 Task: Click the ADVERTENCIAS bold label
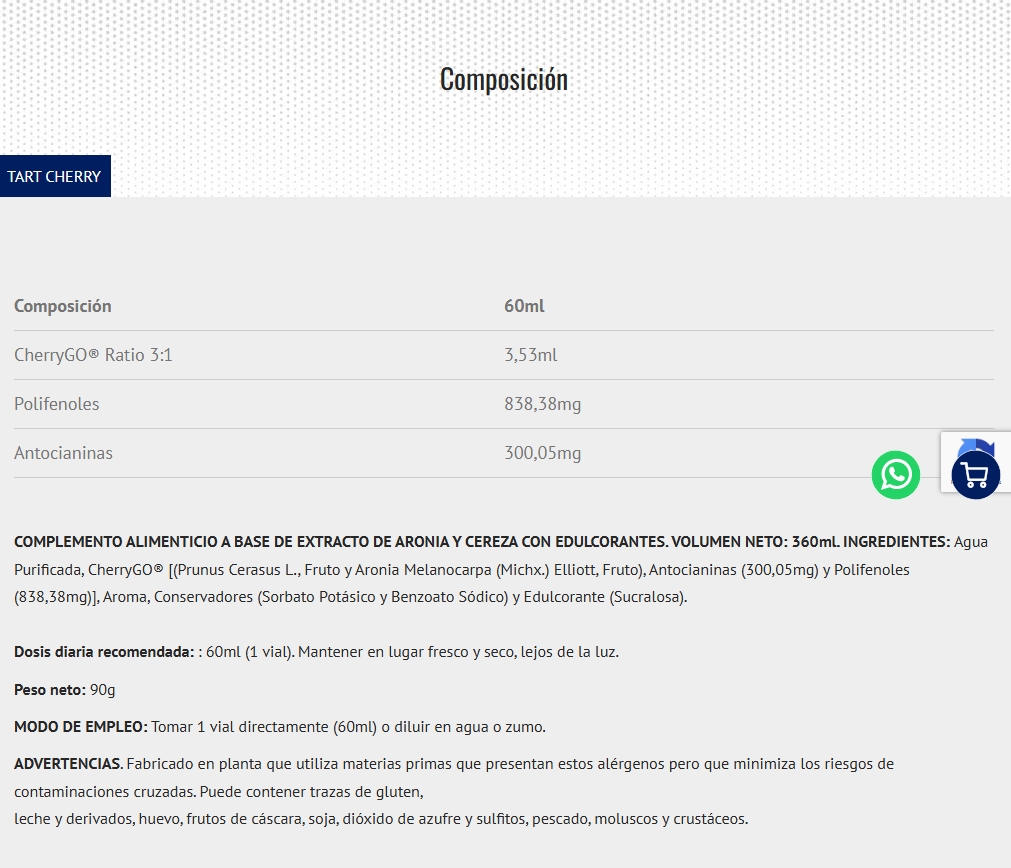pos(68,764)
